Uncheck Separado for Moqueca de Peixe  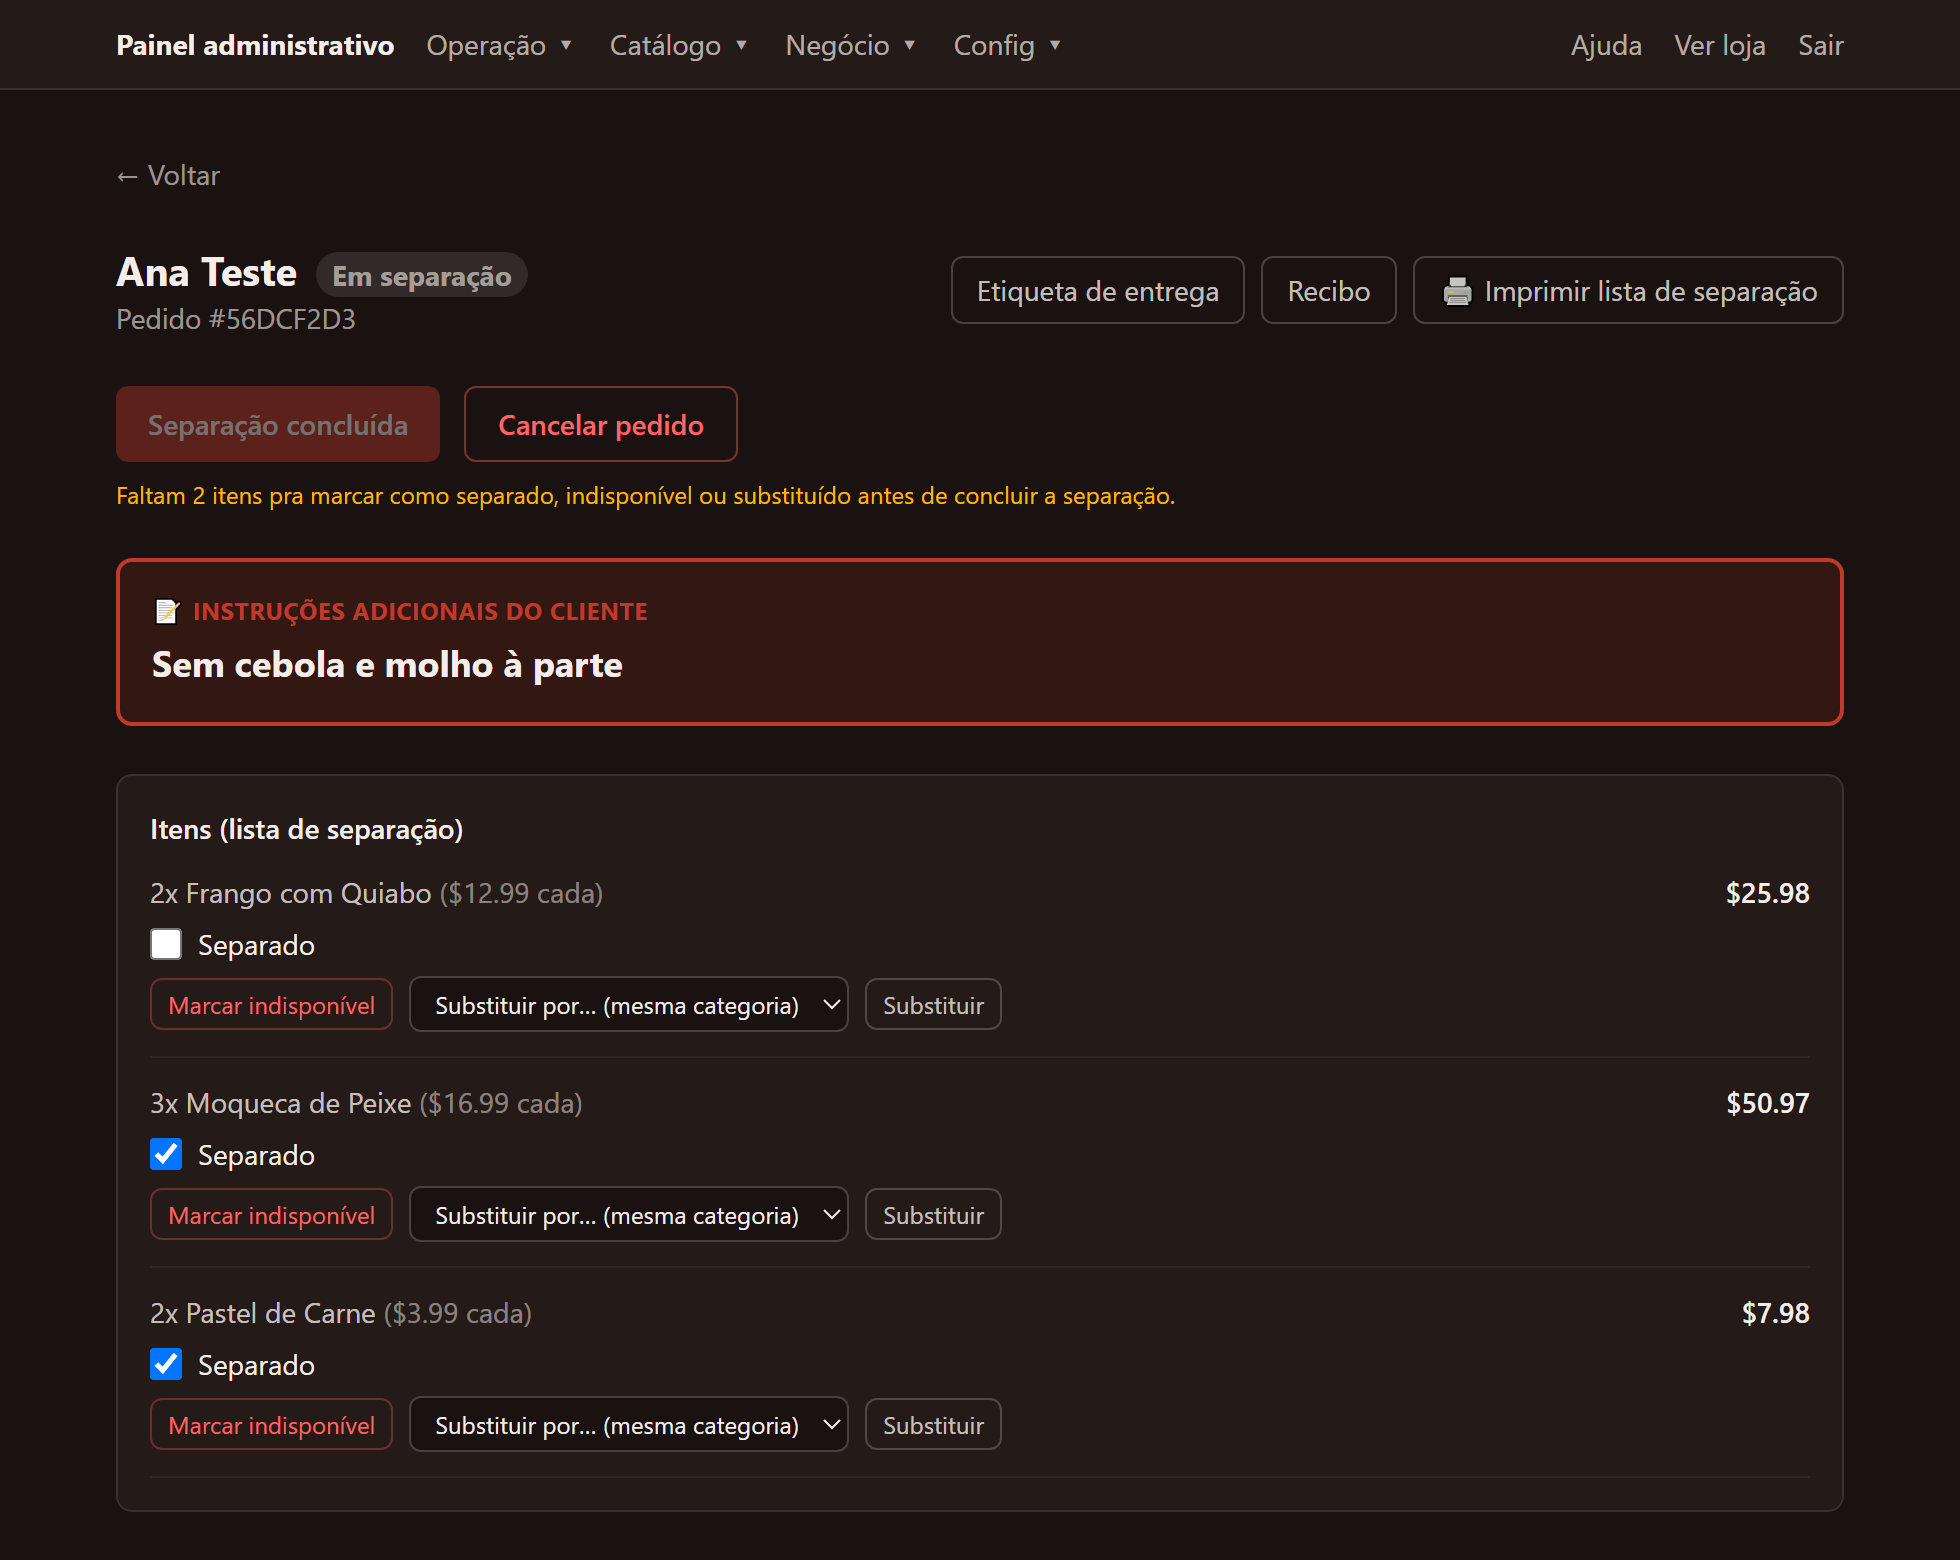(166, 1154)
